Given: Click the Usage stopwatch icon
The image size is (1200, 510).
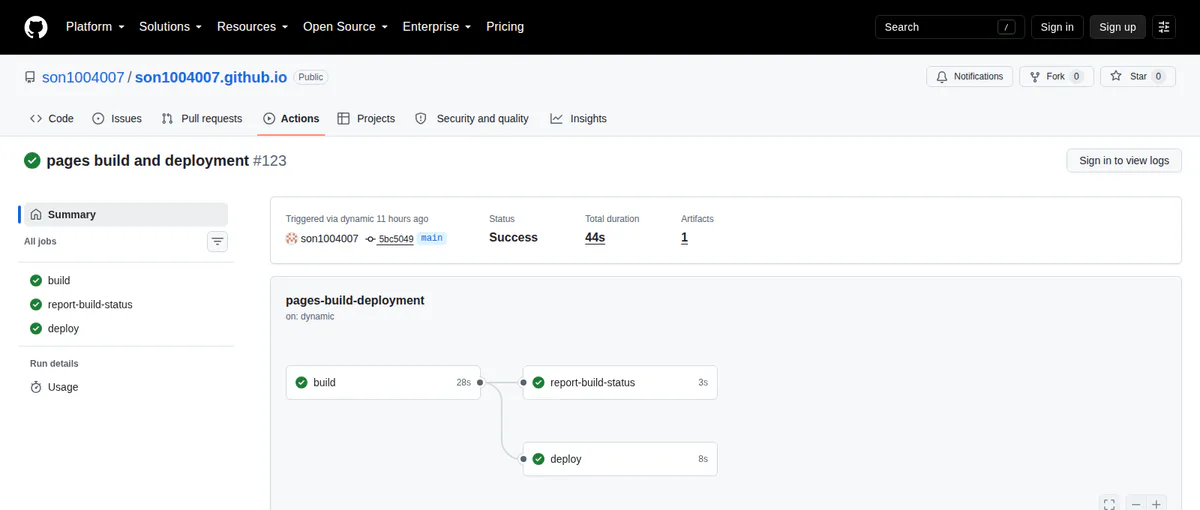Looking at the screenshot, I should 36,387.
